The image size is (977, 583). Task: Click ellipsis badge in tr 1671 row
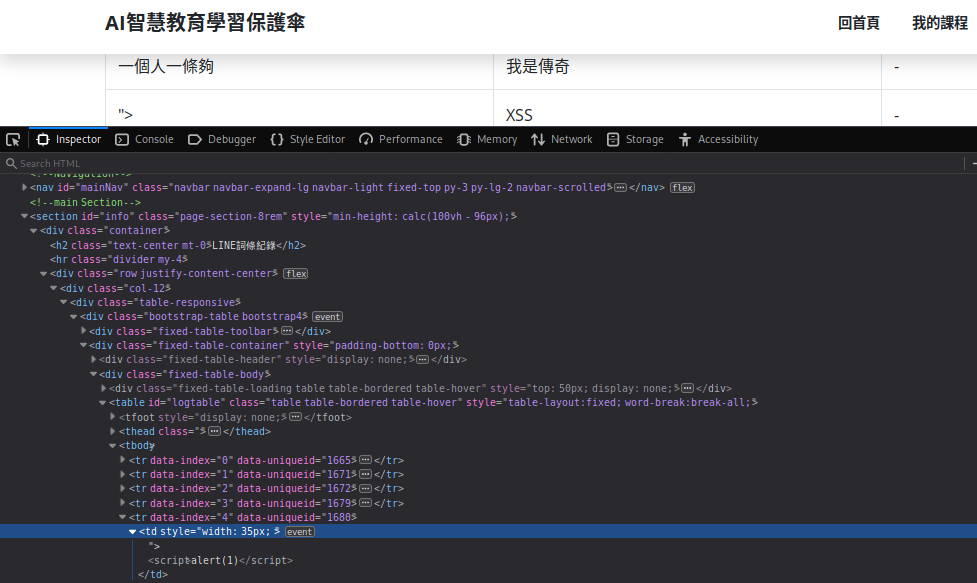(x=366, y=474)
